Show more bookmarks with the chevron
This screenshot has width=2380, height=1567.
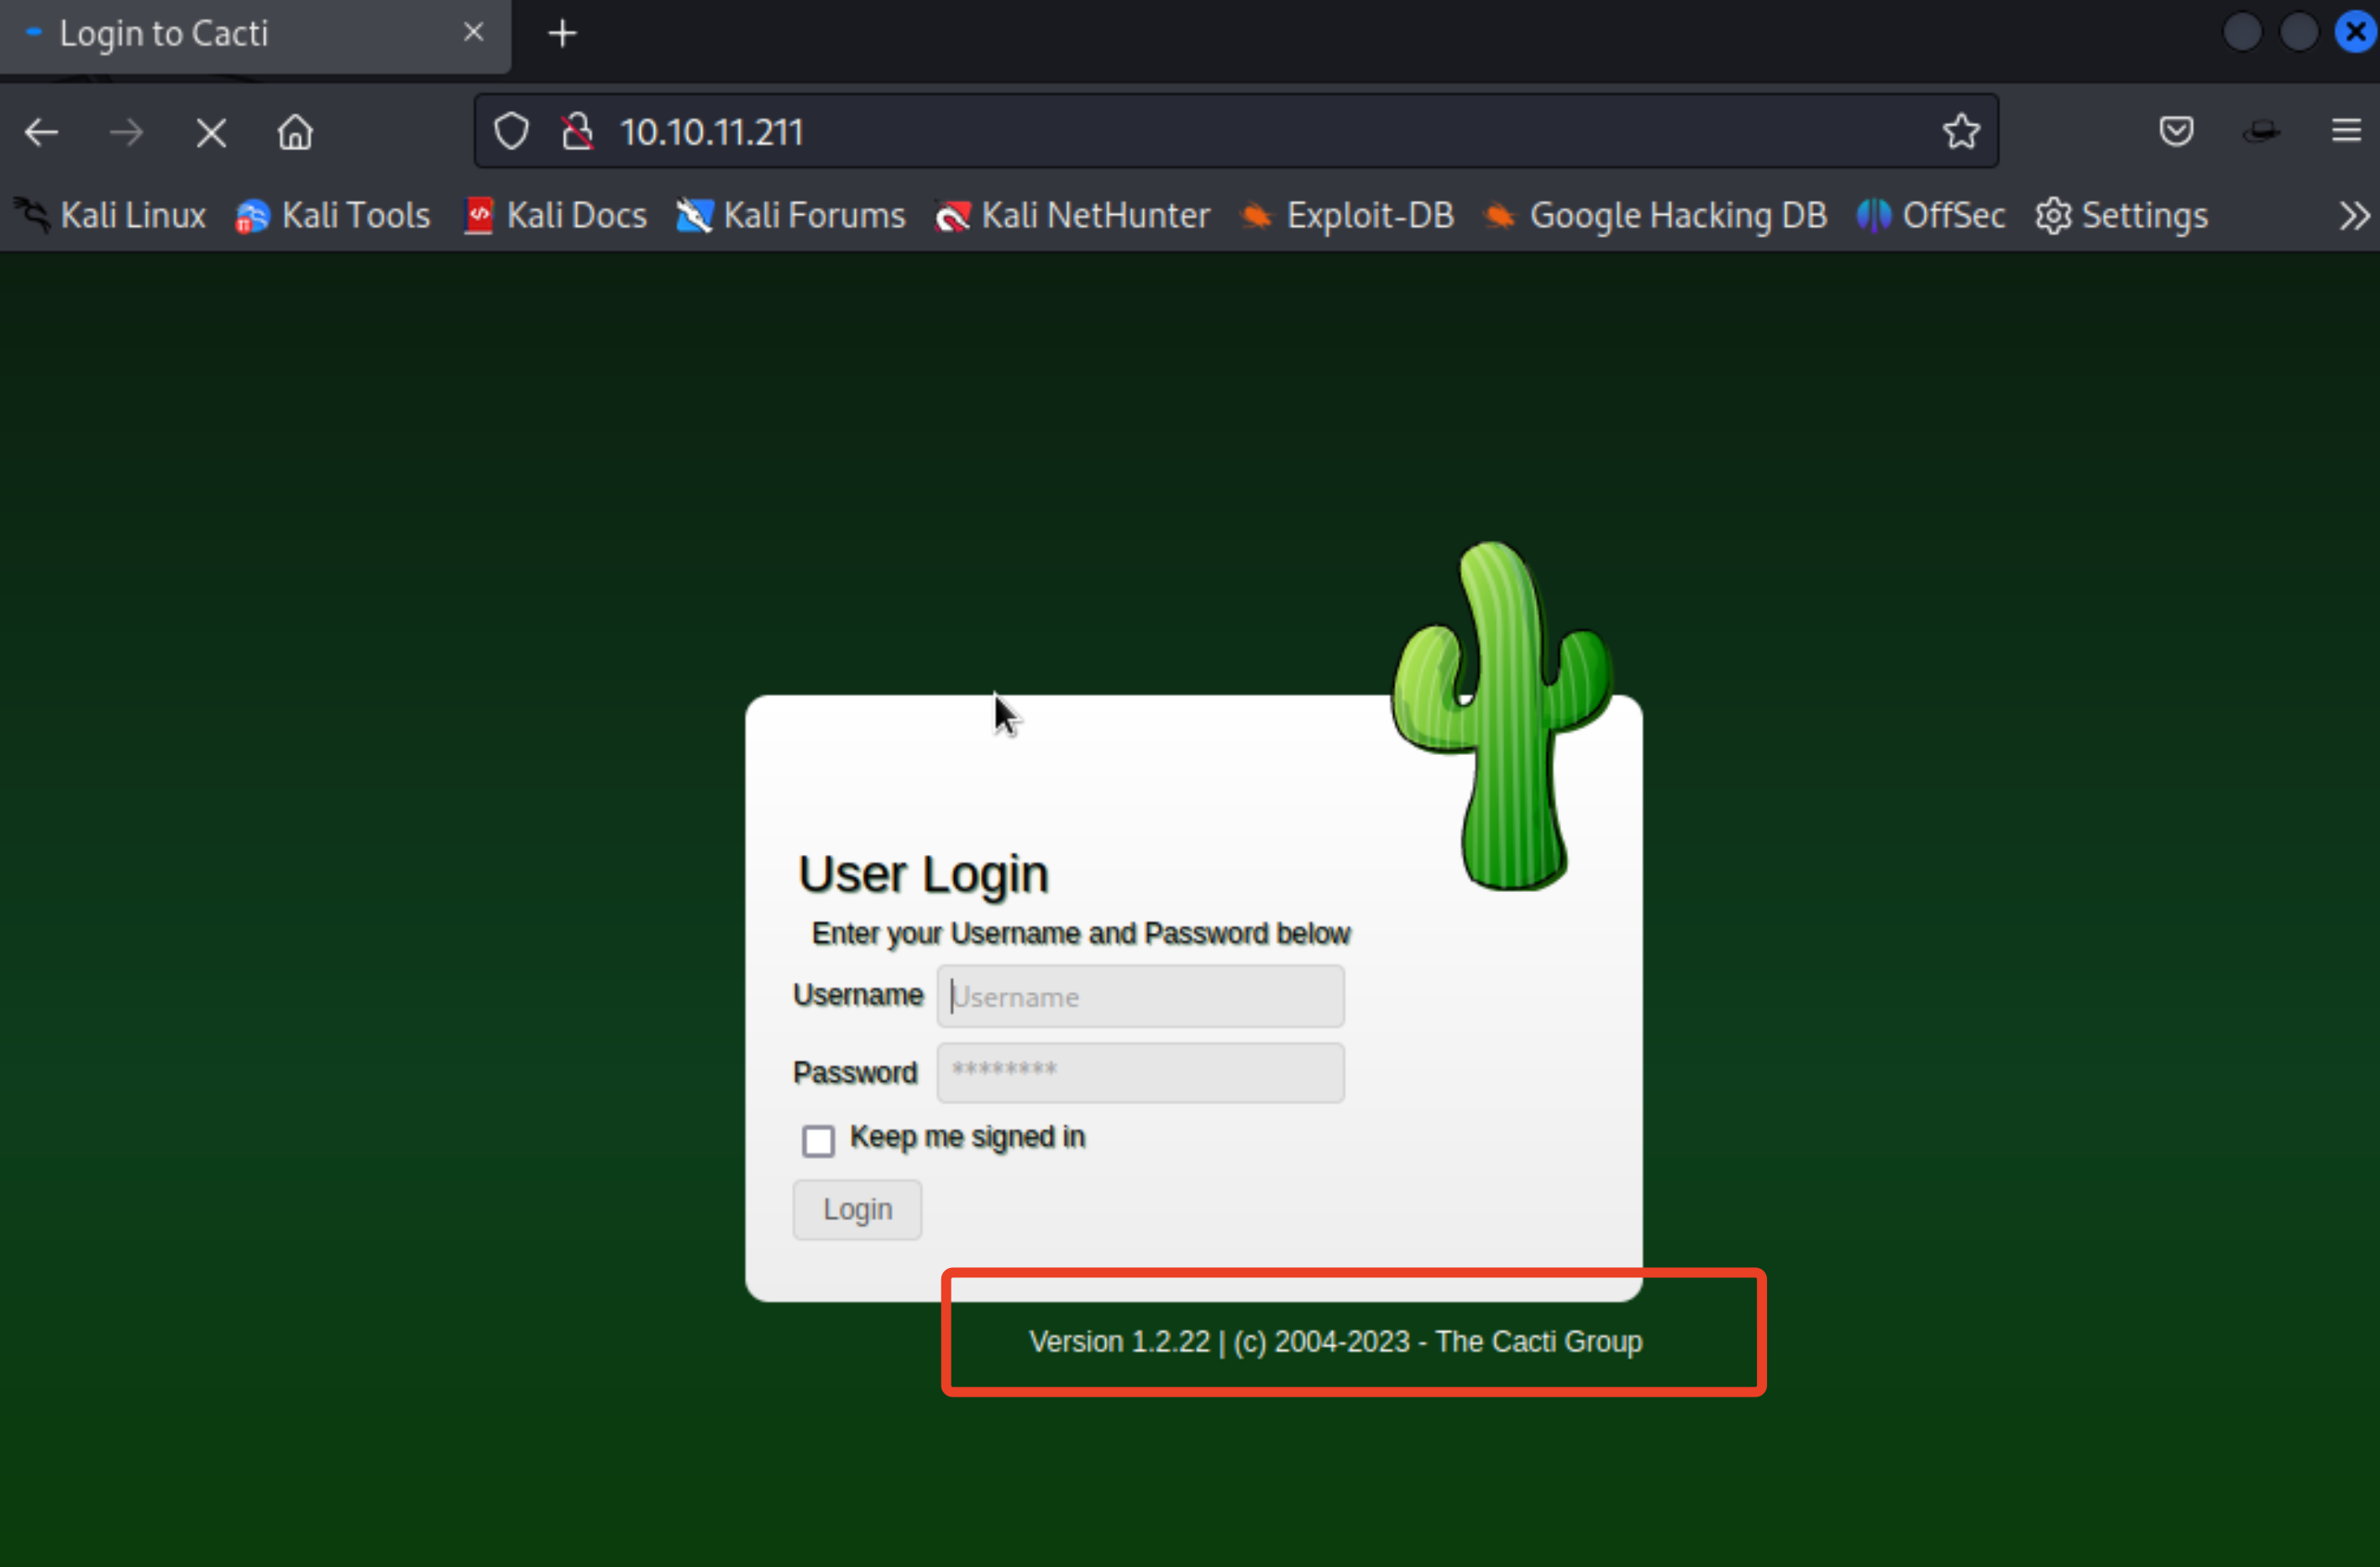tap(2354, 215)
